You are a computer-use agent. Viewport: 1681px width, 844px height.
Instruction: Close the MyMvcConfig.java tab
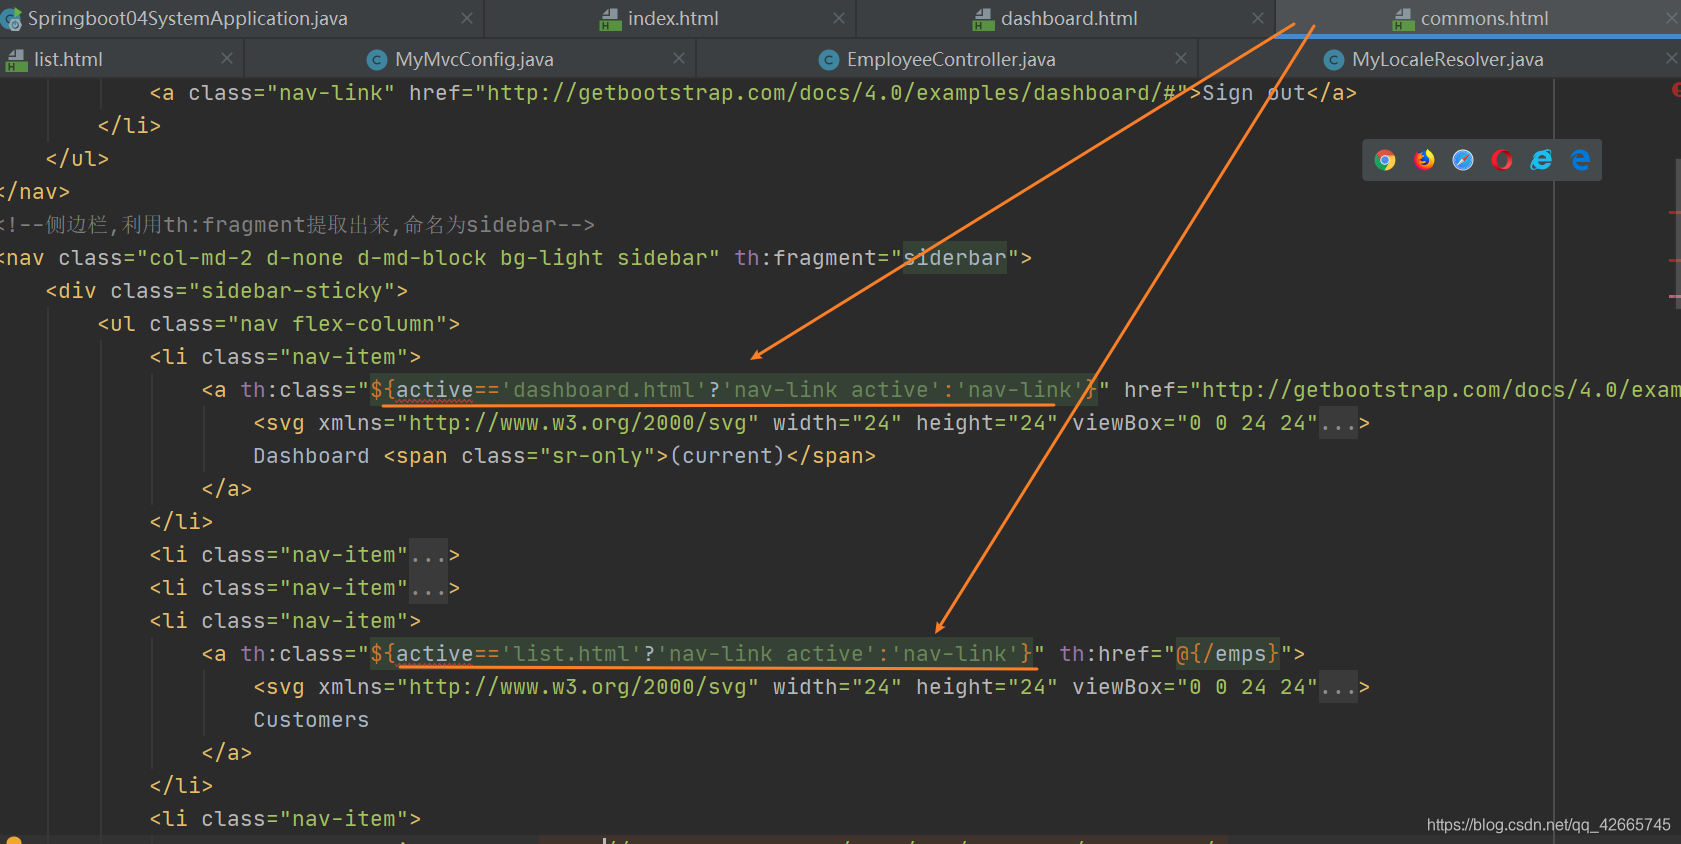pyautogui.click(x=678, y=58)
